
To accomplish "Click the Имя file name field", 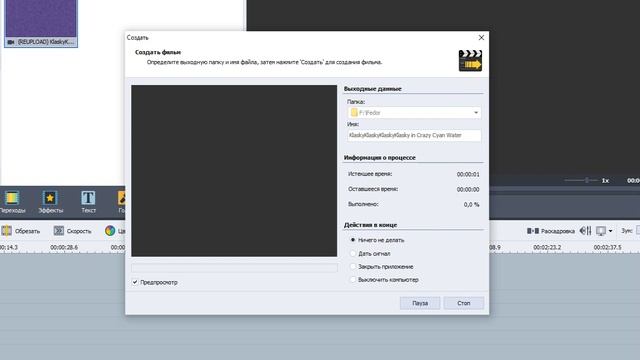I will click(x=414, y=135).
